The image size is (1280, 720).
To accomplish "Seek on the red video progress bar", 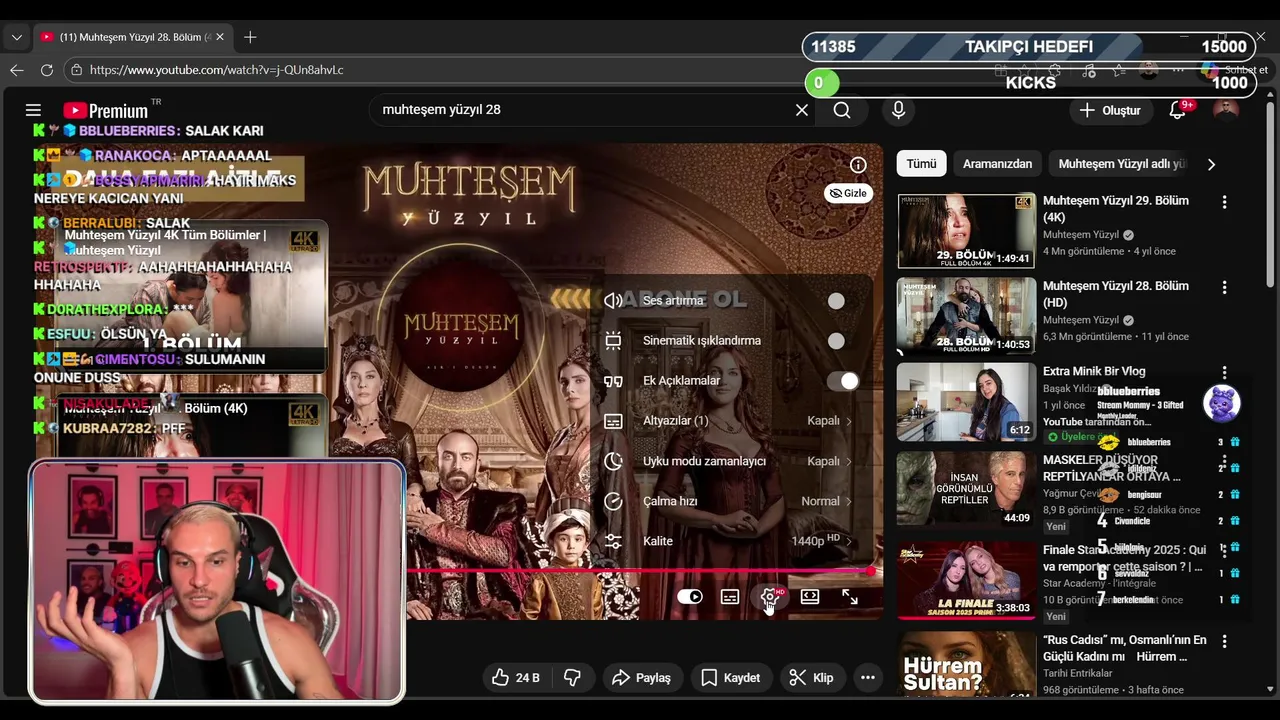I will coord(640,571).
